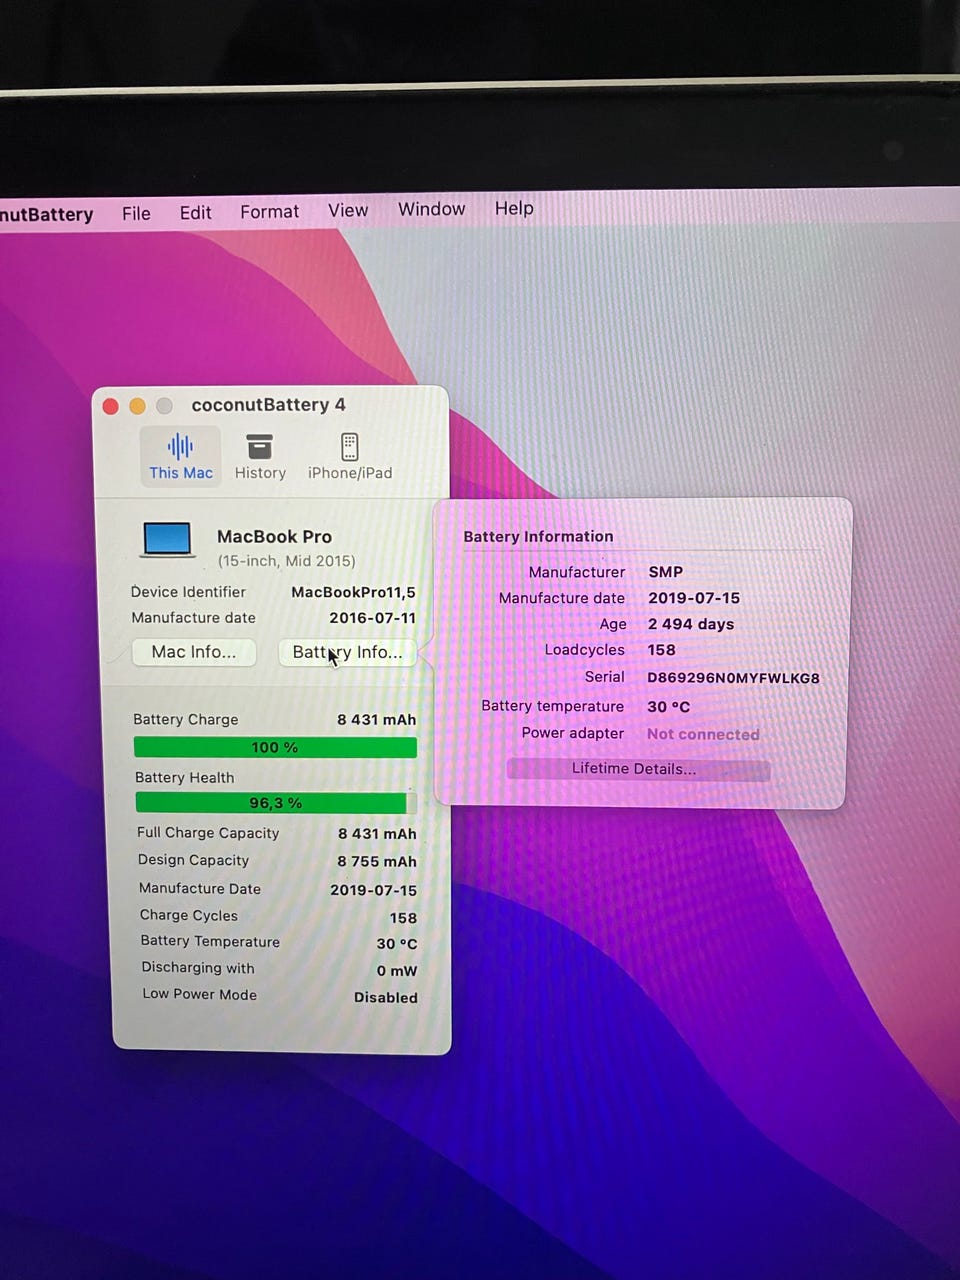
Task: Open the Window menu
Action: [431, 209]
